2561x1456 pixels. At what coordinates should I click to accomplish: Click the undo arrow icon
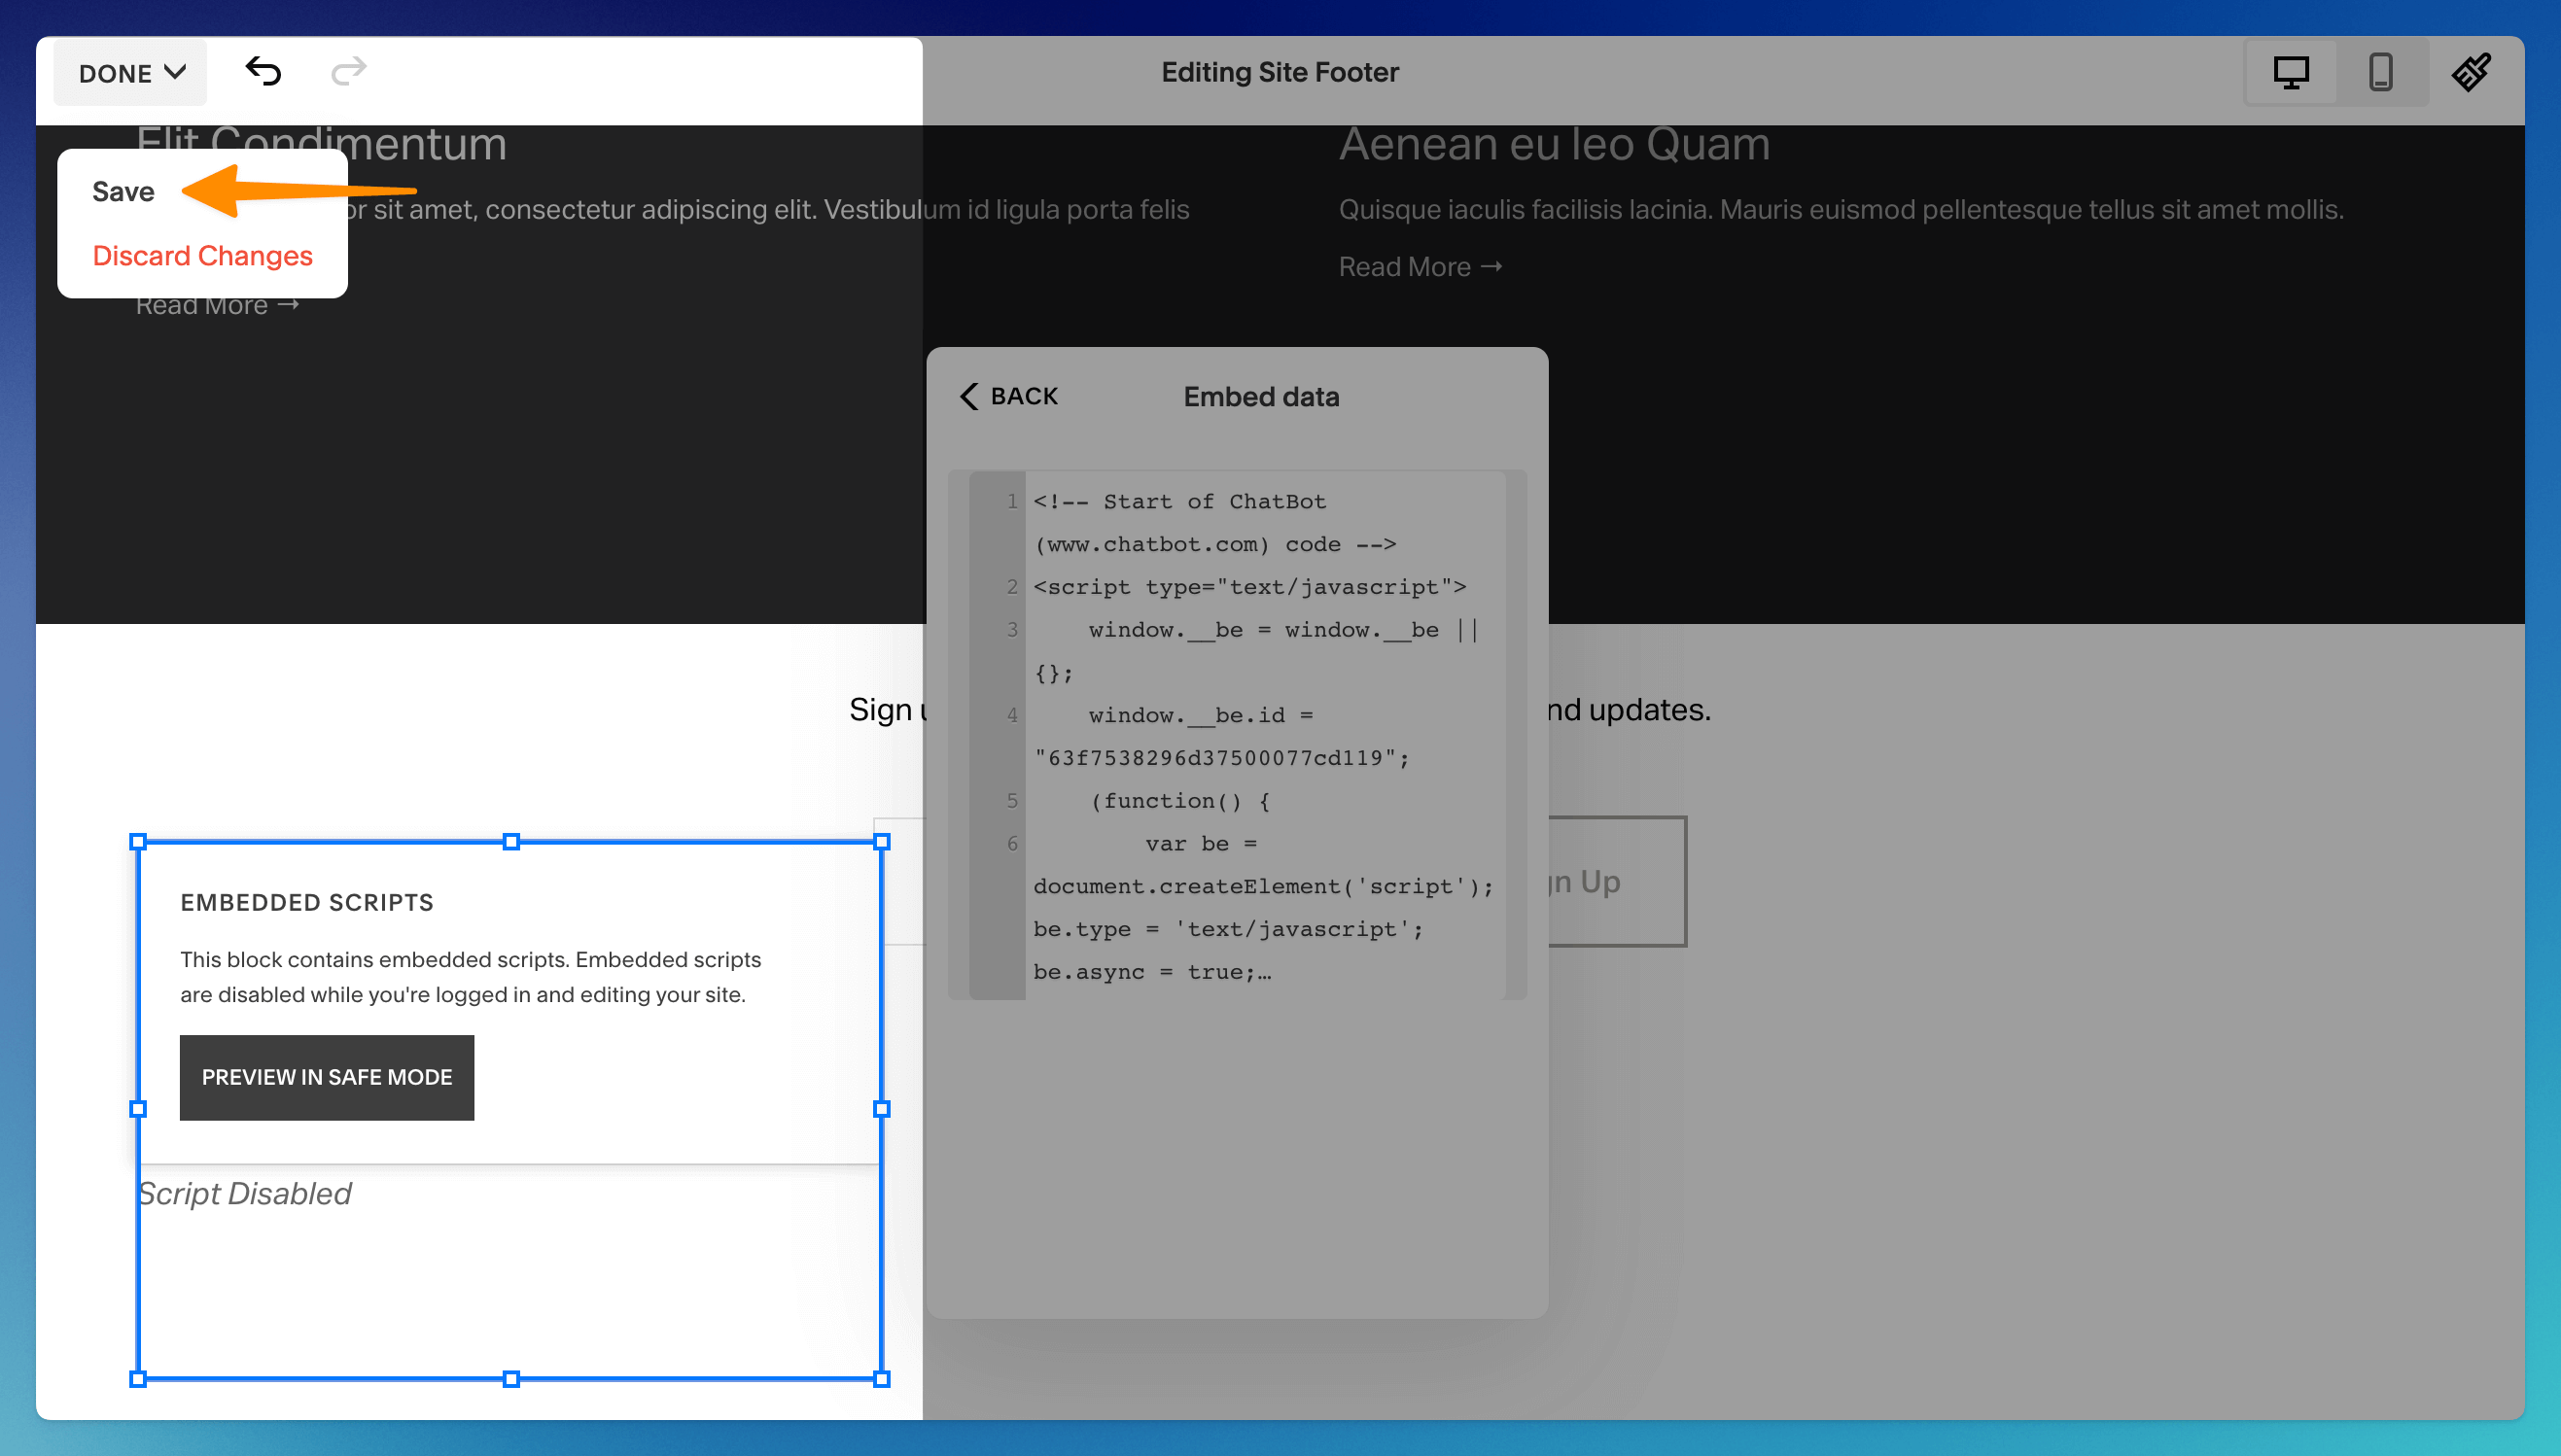click(263, 72)
